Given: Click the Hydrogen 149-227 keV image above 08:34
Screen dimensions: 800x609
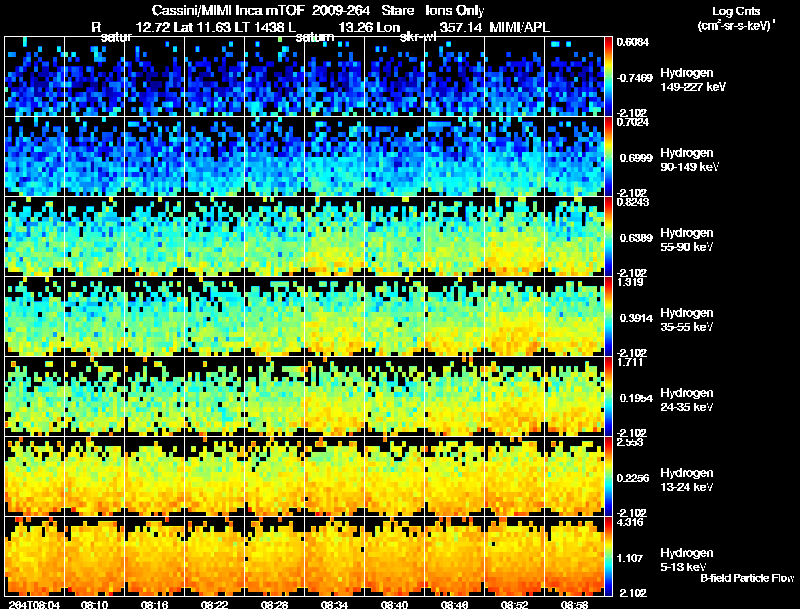Looking at the screenshot, I should pyautogui.click(x=334, y=77).
